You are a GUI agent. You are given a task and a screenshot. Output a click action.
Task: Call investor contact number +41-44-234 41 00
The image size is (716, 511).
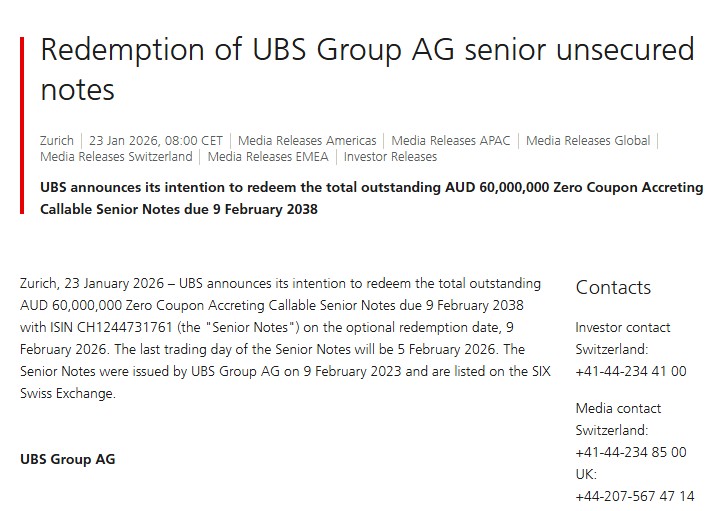click(631, 371)
